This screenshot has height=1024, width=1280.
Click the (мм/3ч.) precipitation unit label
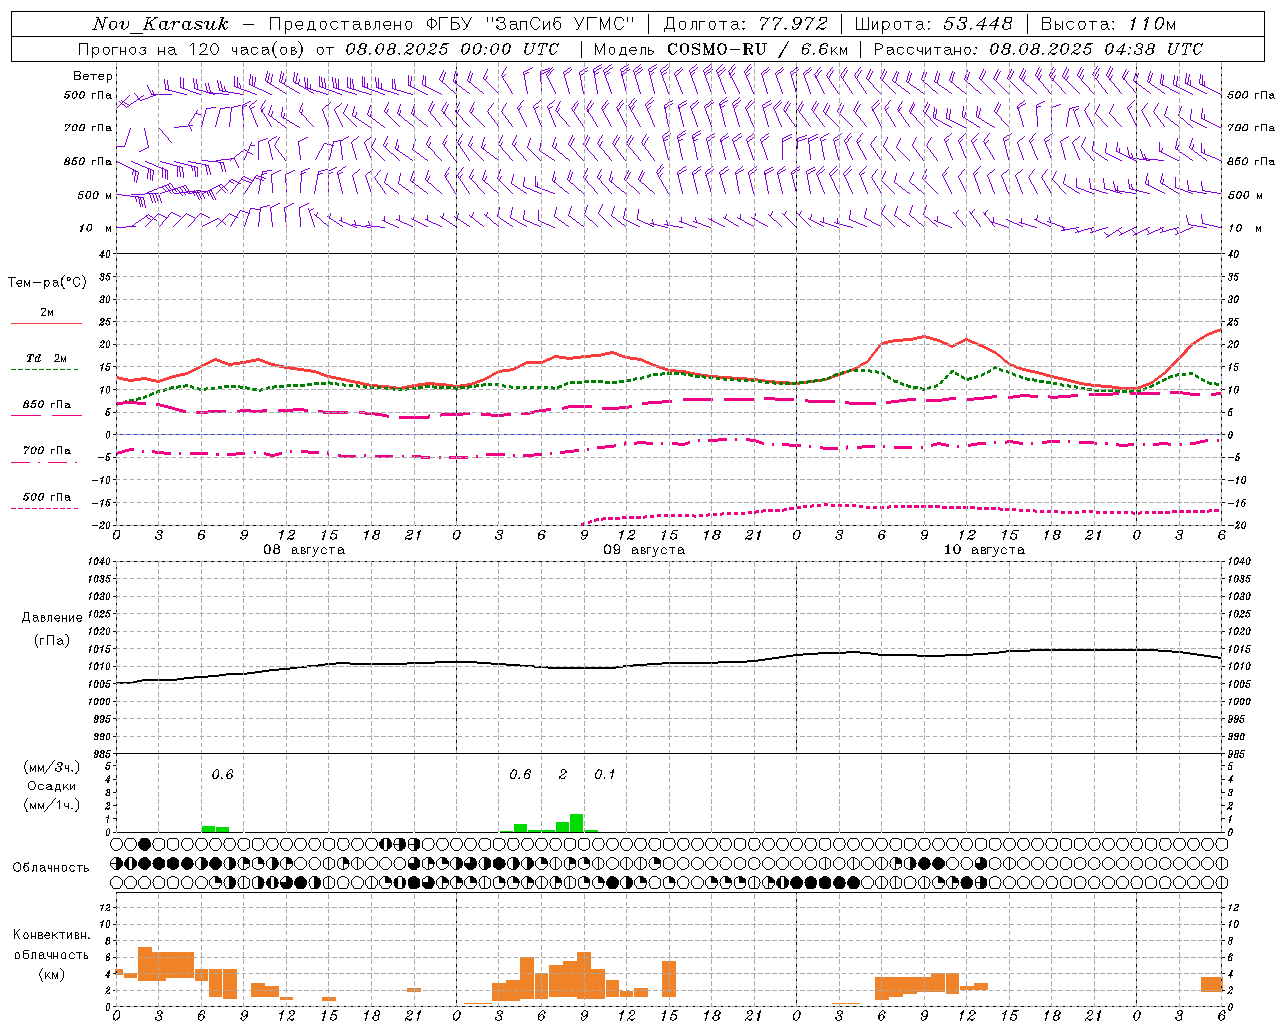(x=52, y=768)
